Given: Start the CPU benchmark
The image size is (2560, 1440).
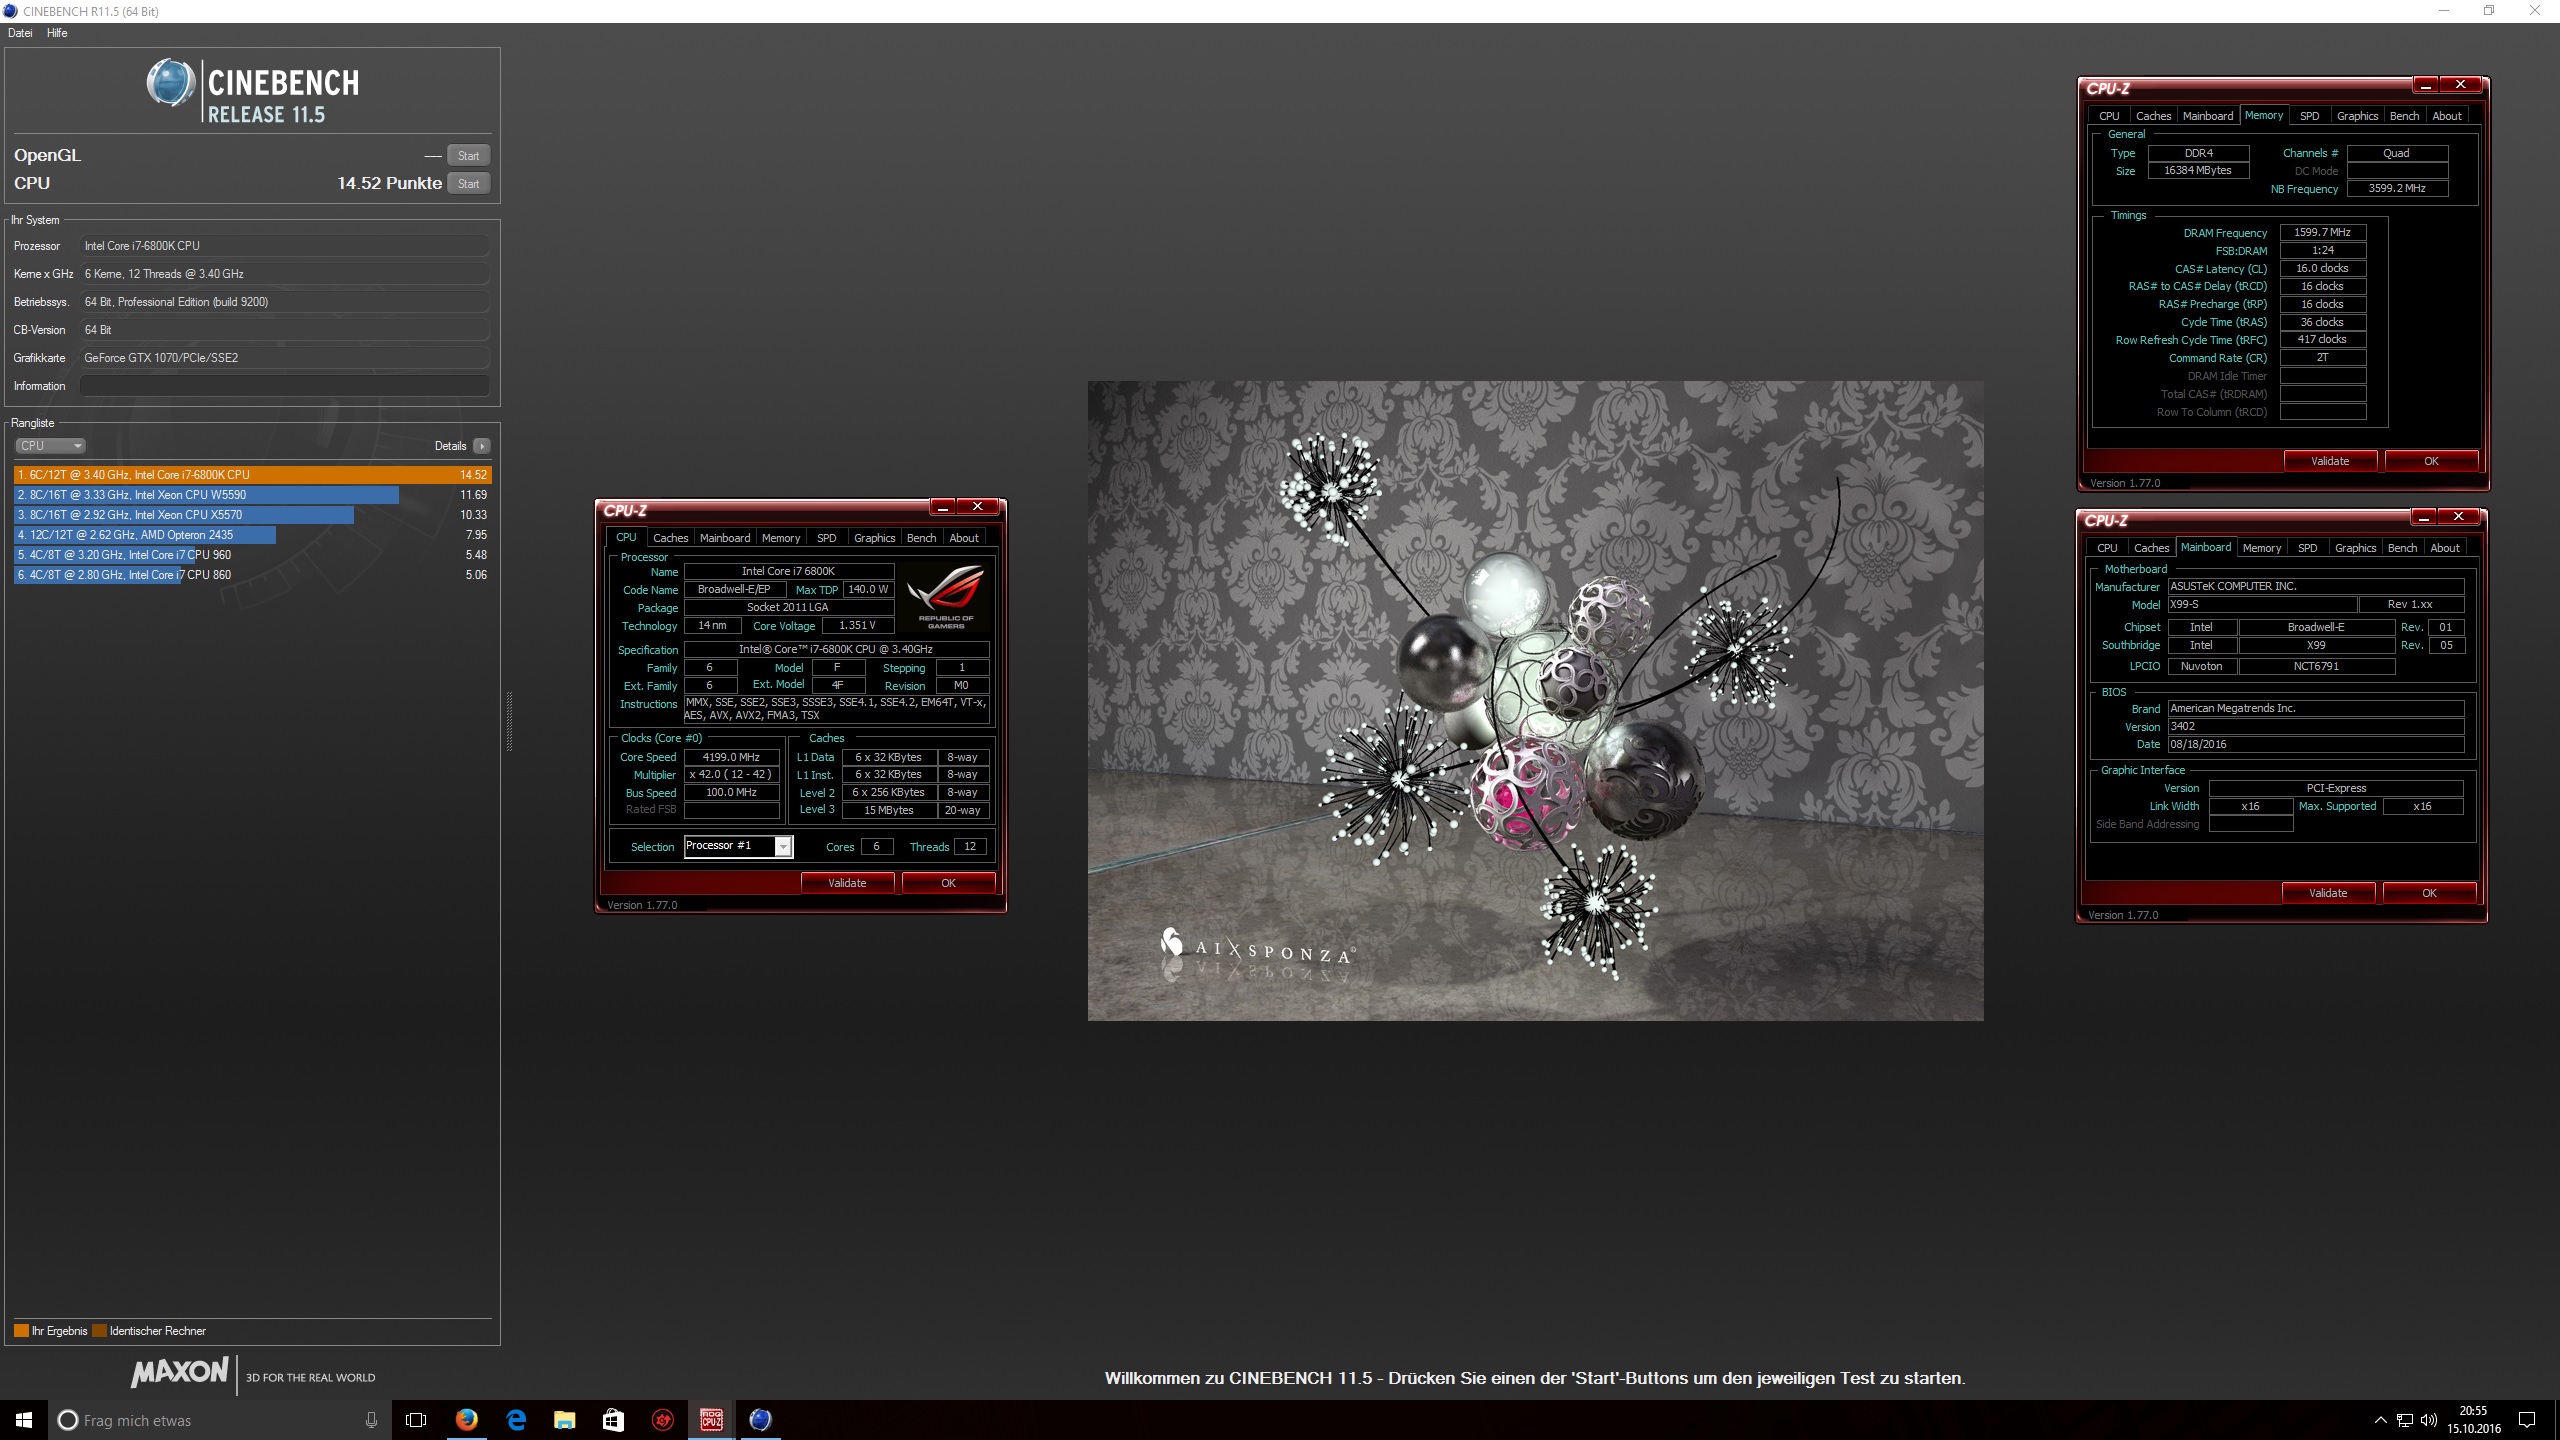Looking at the screenshot, I should pos(468,184).
